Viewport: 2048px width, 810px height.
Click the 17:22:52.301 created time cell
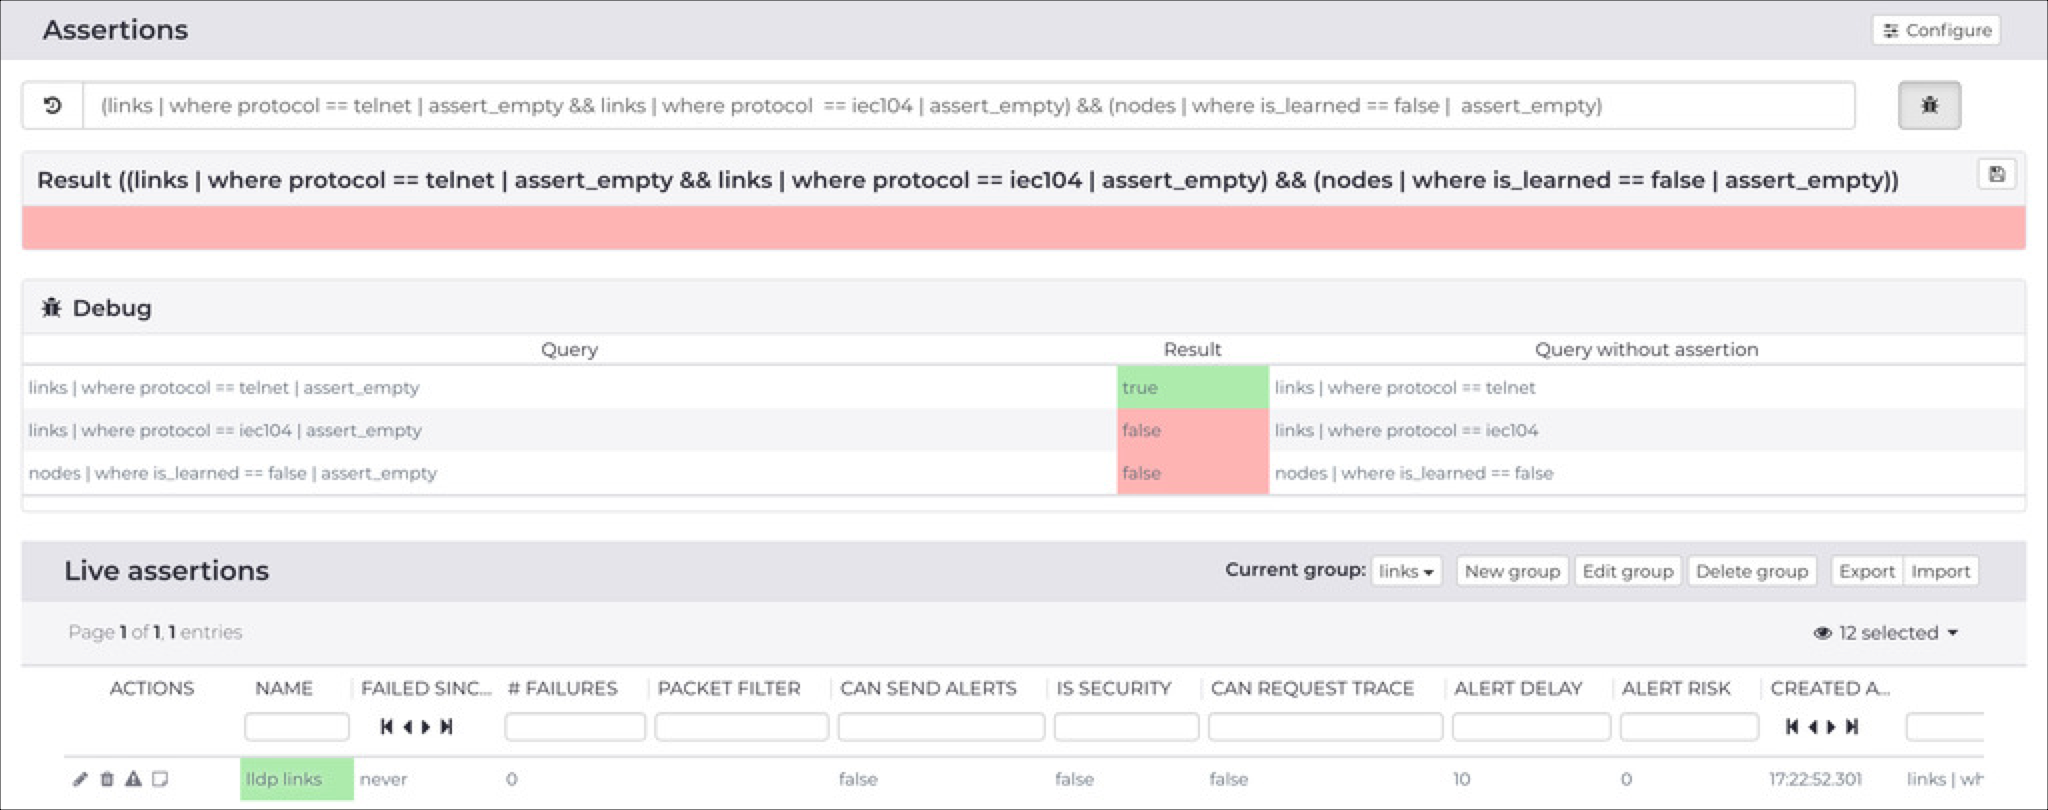(x=1815, y=779)
